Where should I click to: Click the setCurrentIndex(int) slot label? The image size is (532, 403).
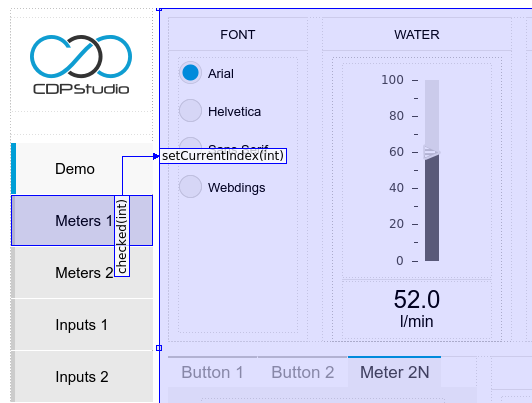pyautogui.click(x=223, y=156)
